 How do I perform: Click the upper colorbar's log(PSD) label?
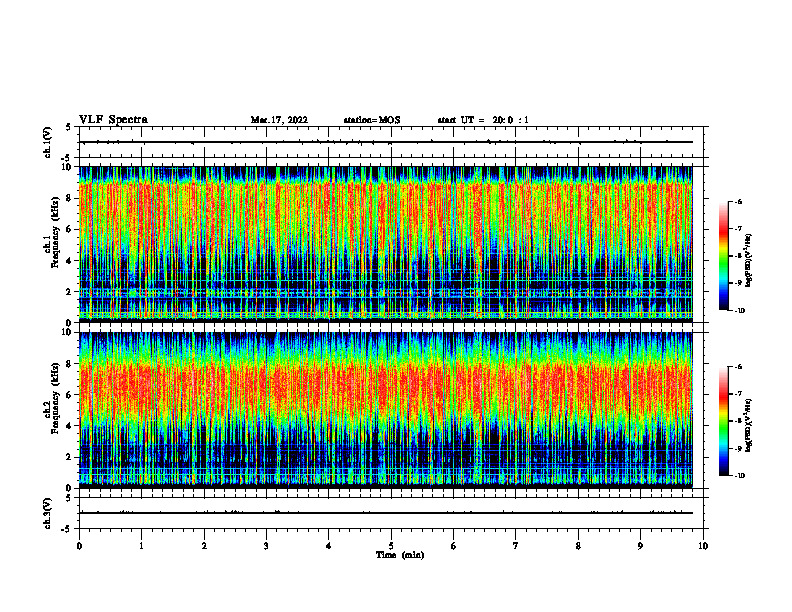click(749, 261)
